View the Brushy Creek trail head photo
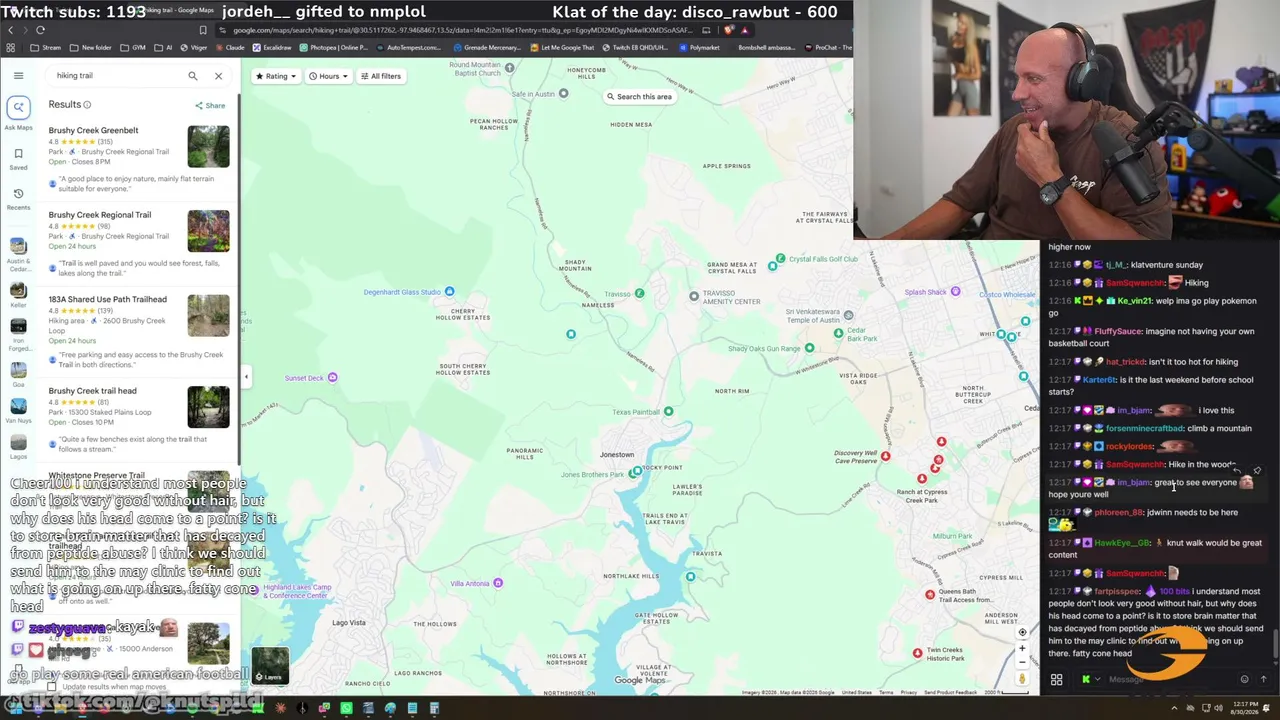 208,407
